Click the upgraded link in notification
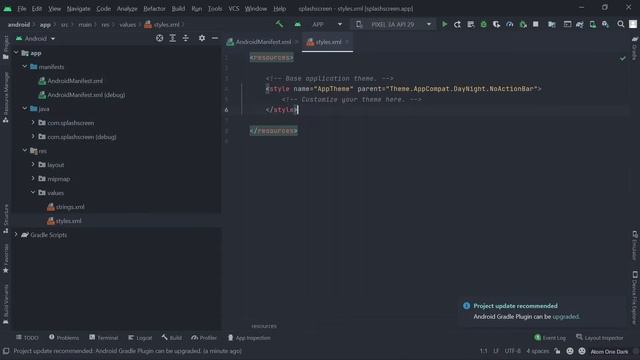 [x=565, y=316]
